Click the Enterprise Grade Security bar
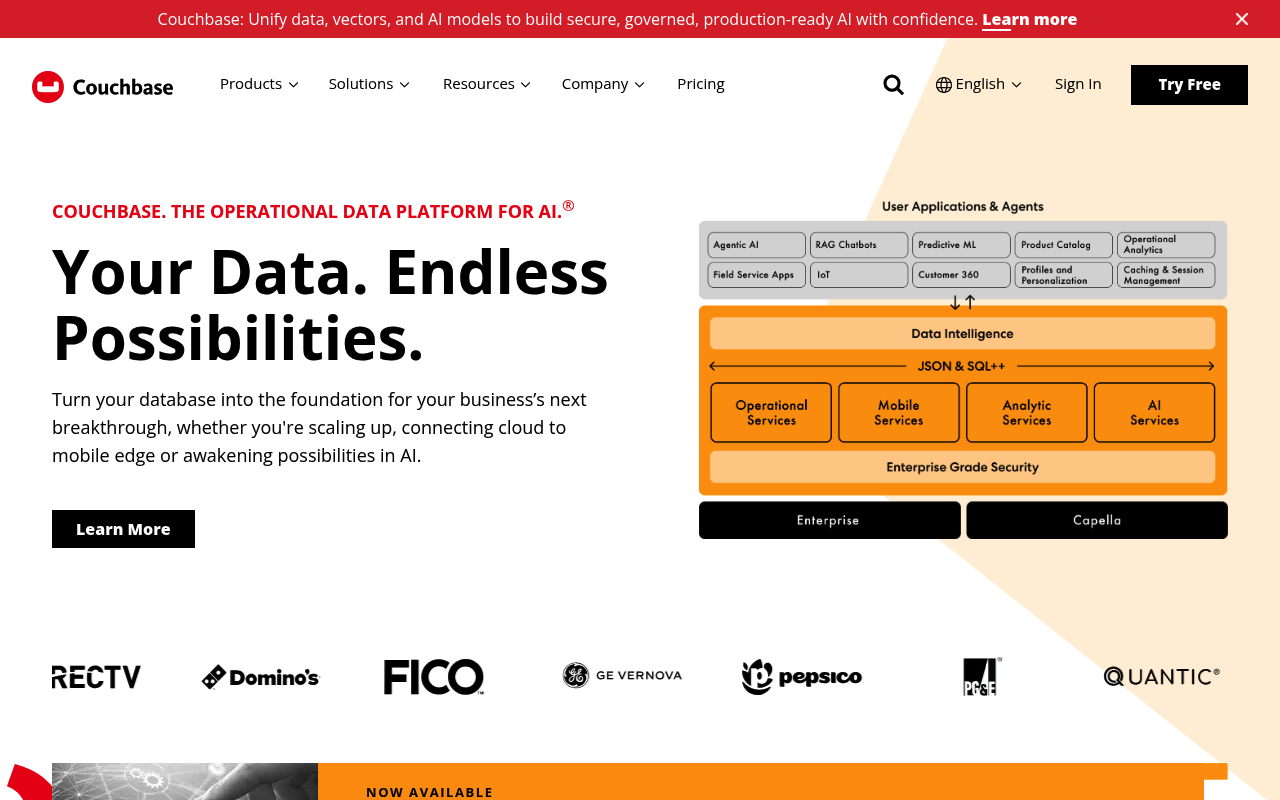Image resolution: width=1280 pixels, height=800 pixels. tap(963, 467)
